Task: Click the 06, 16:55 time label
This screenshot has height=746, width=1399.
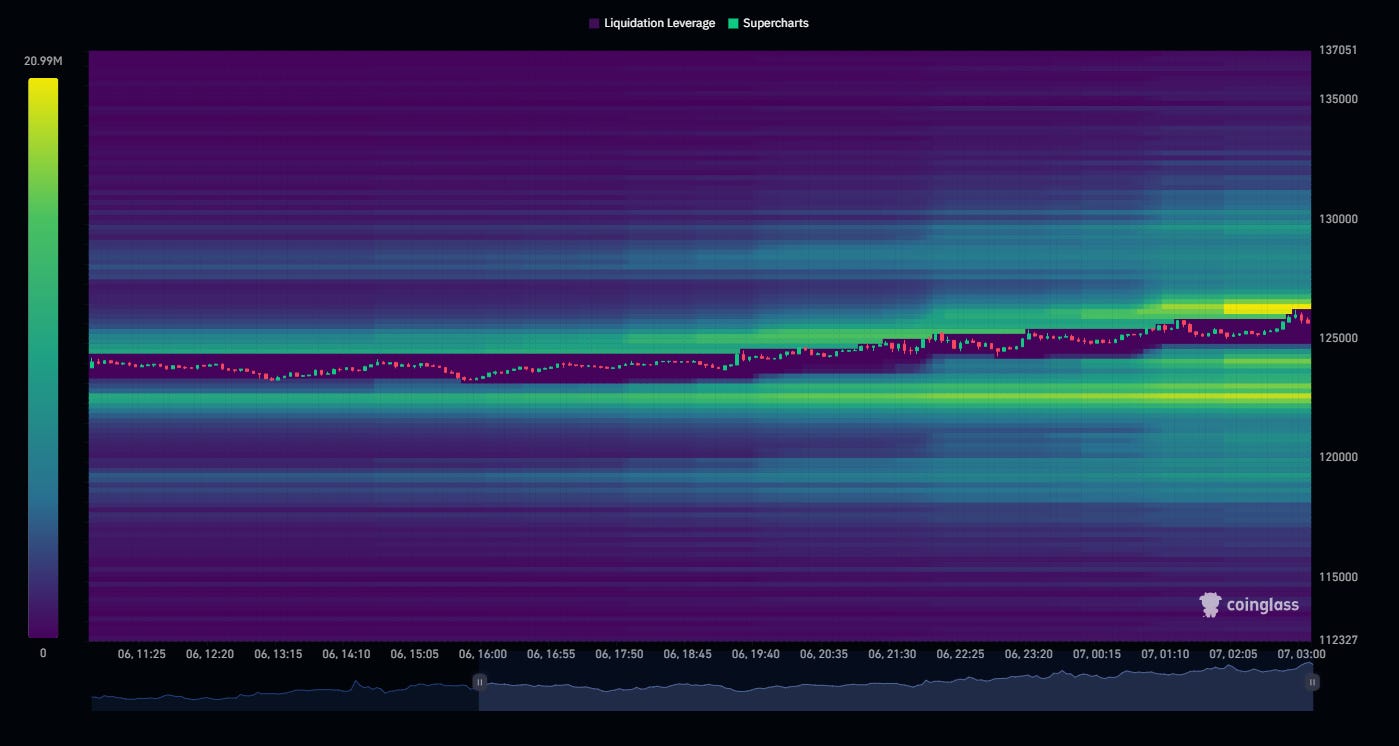Action: tap(550, 654)
